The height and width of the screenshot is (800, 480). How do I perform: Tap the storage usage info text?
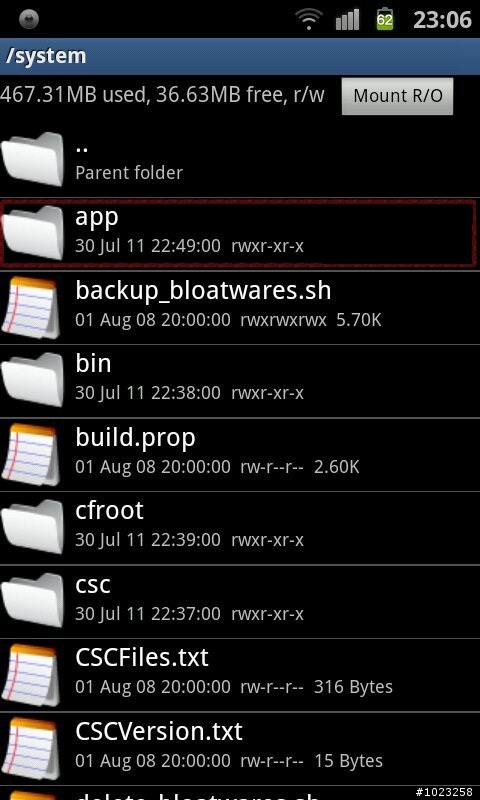(162, 95)
